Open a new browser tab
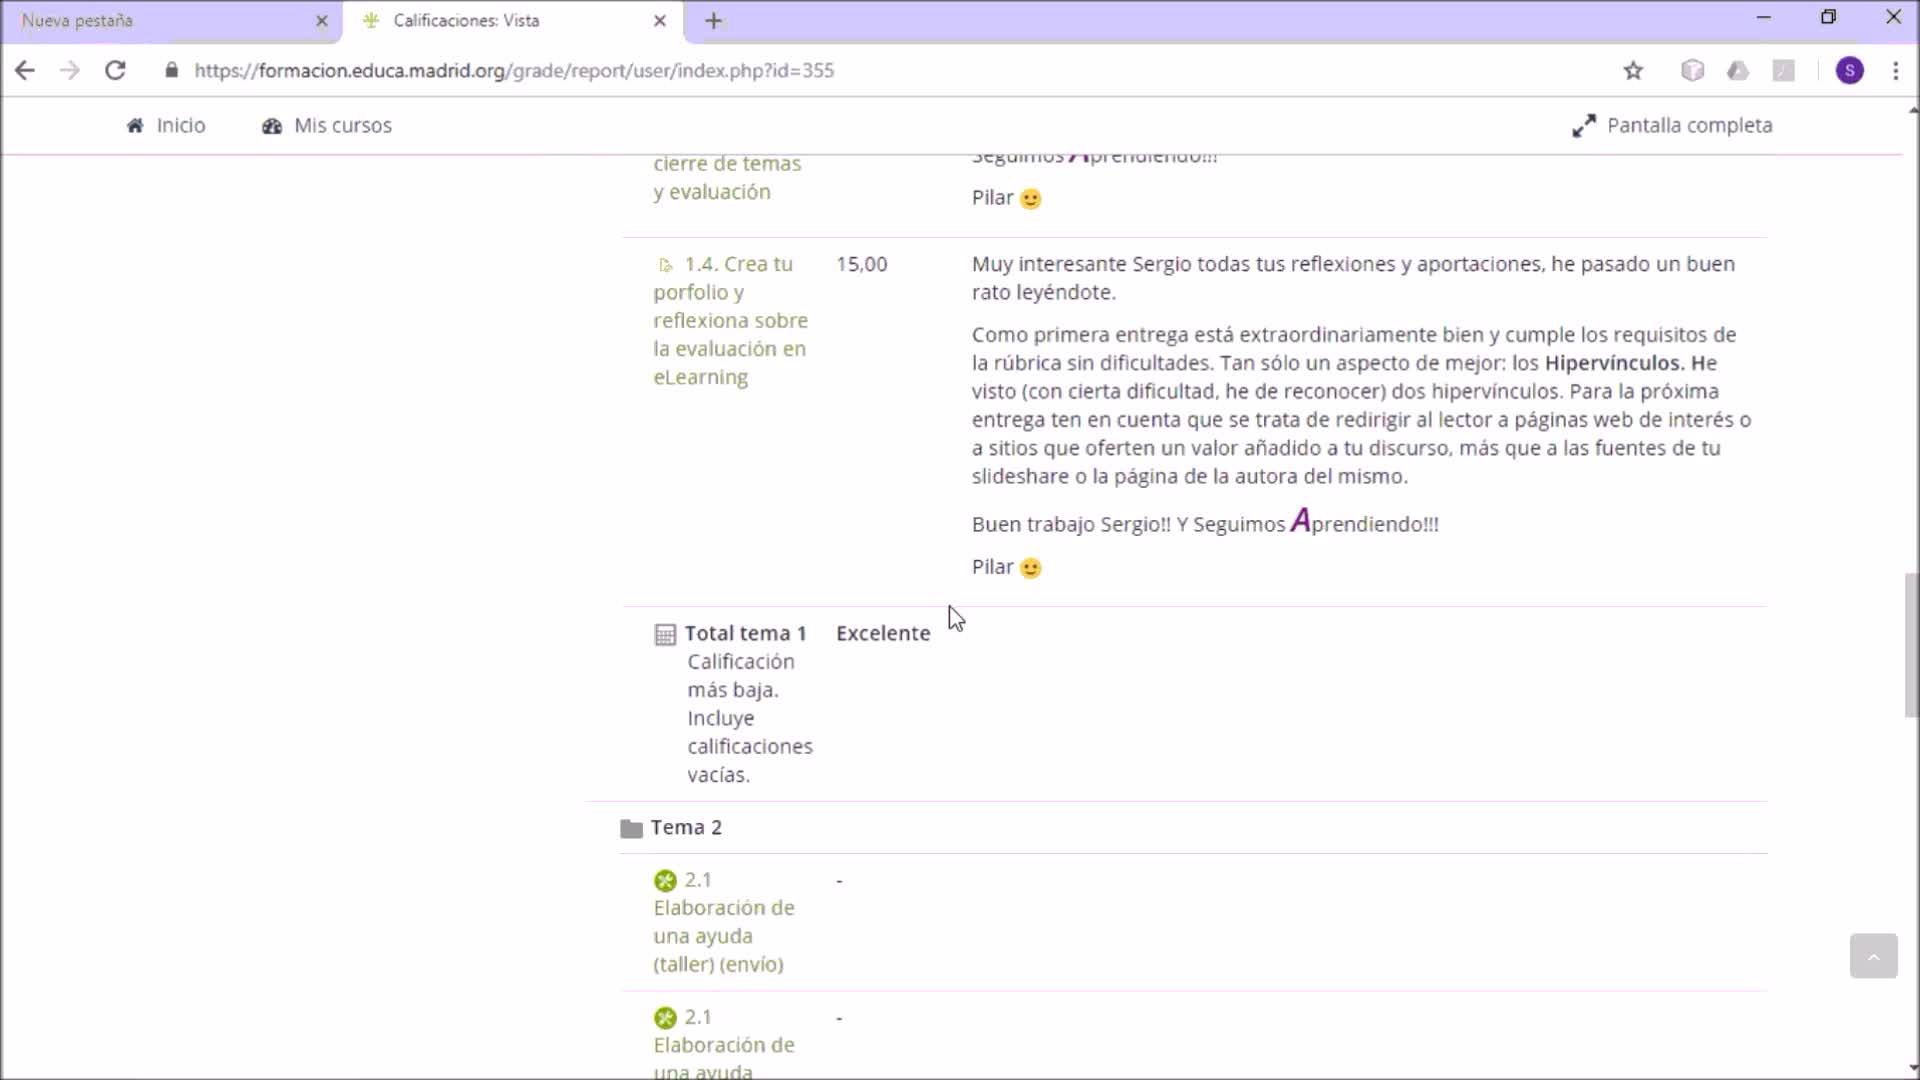Screen dimensions: 1920x1080 [x=713, y=20]
